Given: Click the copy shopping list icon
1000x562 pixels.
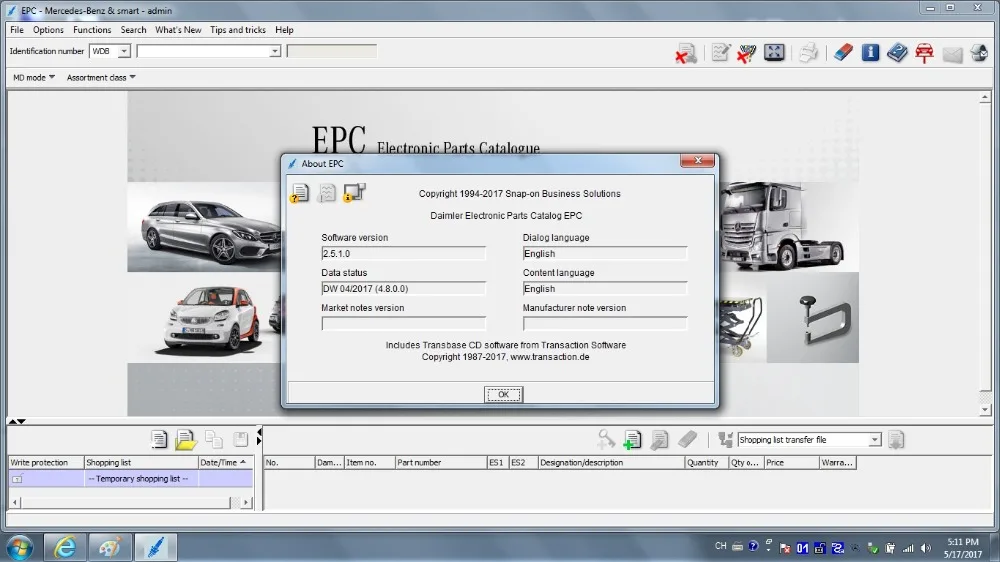Looking at the screenshot, I should click(214, 440).
